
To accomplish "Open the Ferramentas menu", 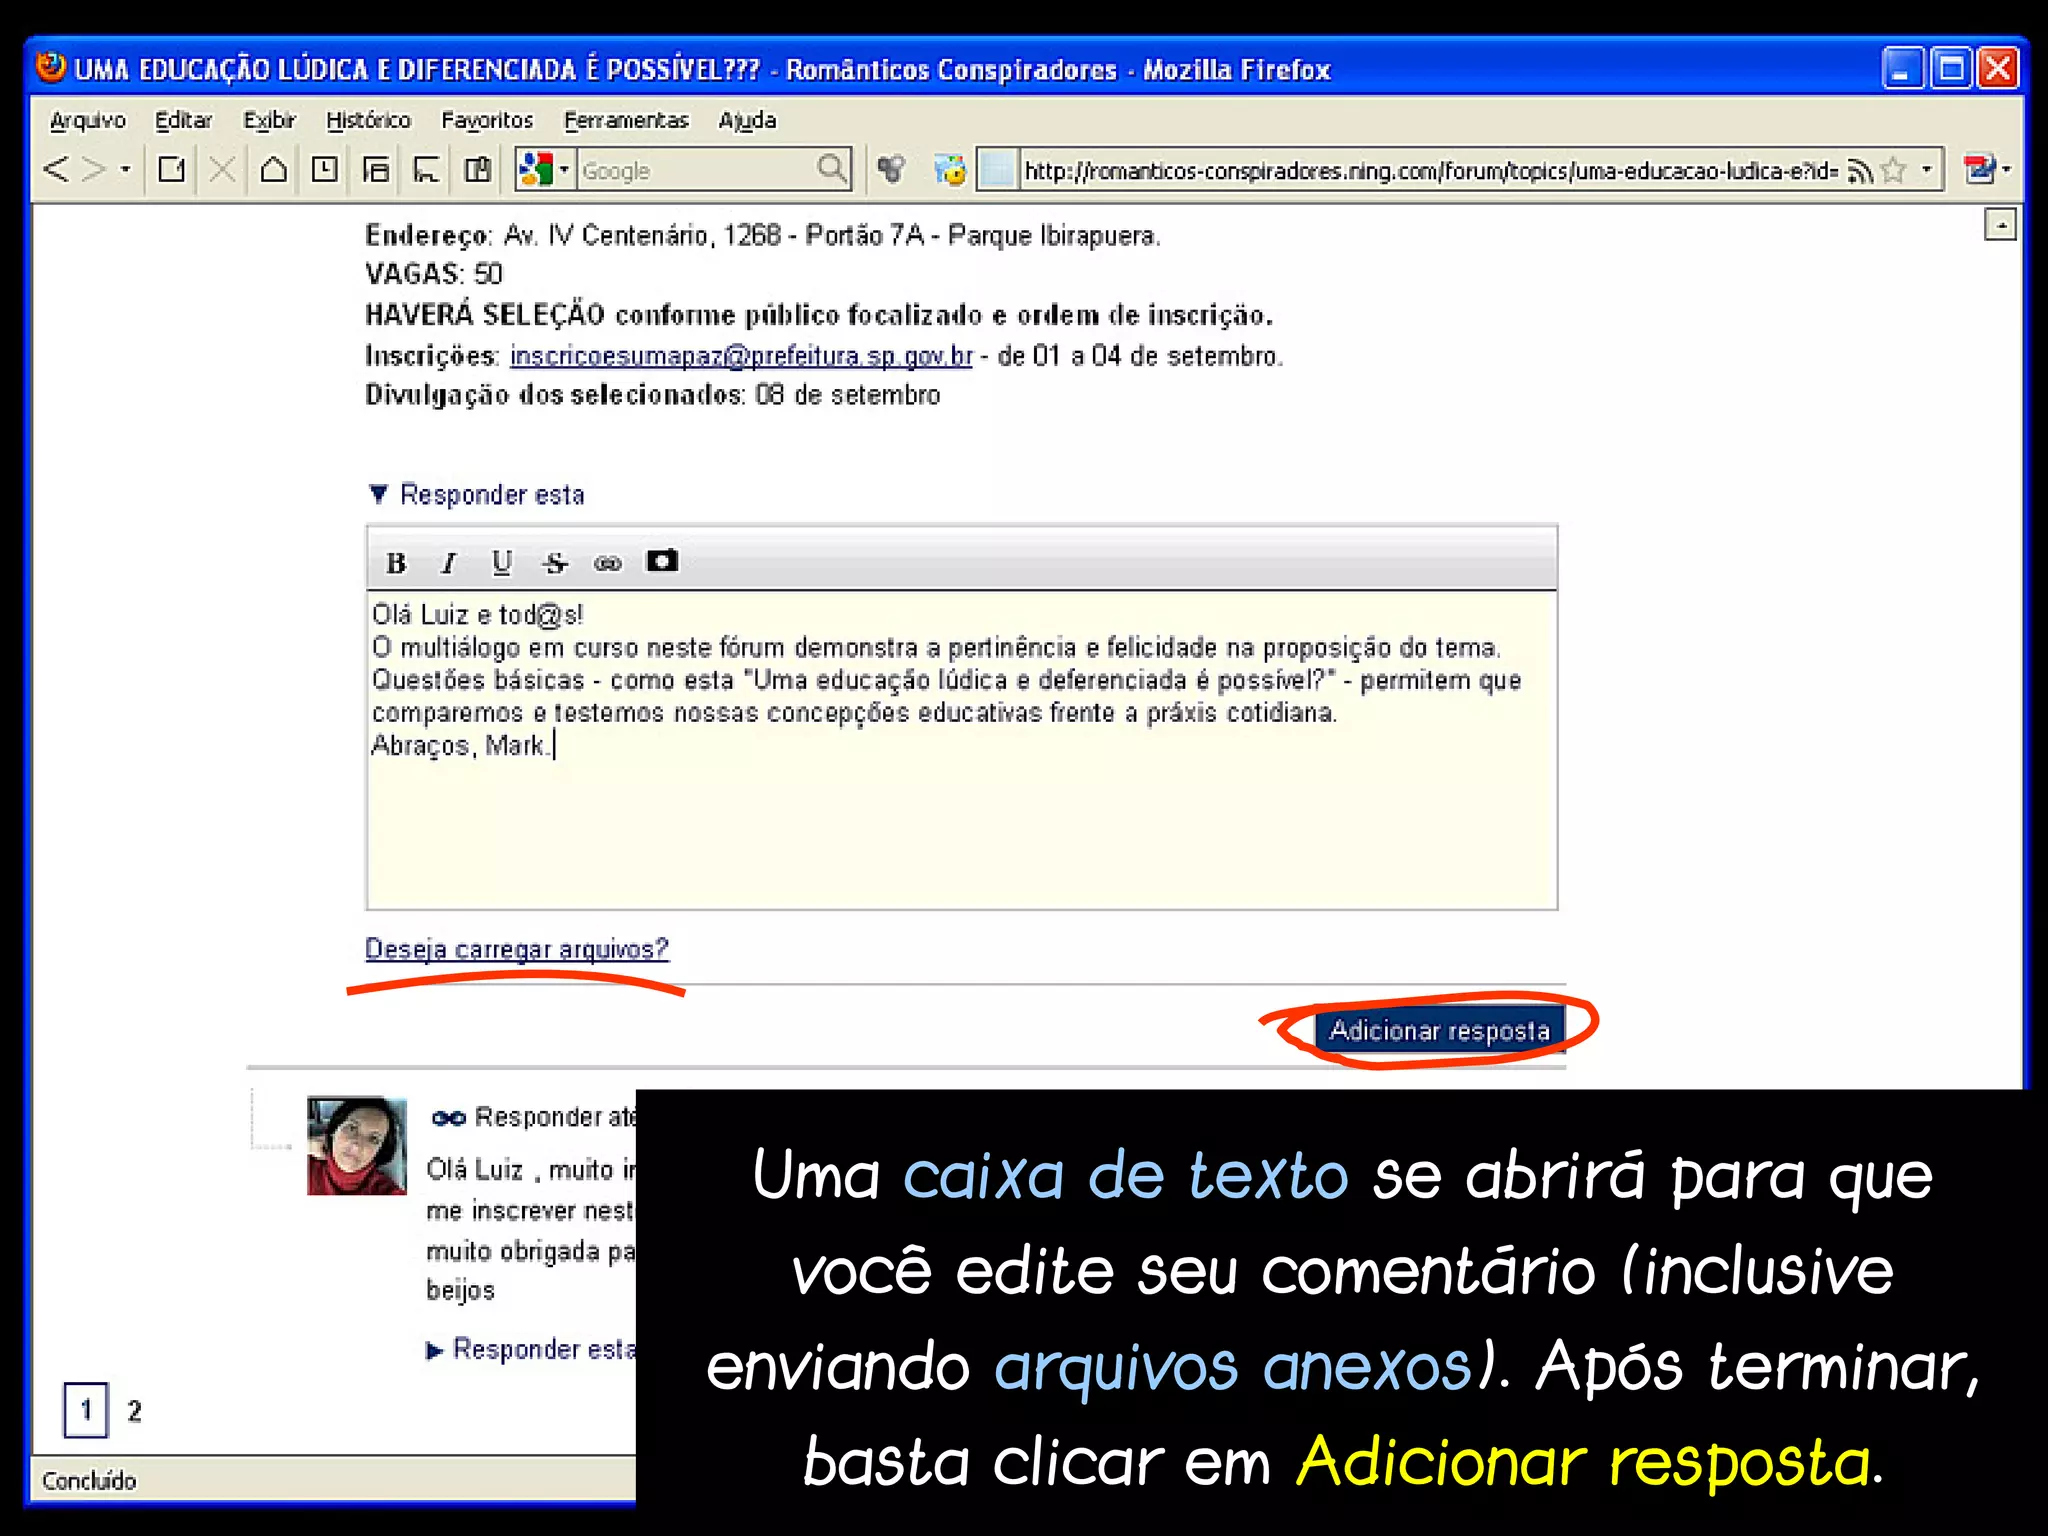I will point(626,120).
